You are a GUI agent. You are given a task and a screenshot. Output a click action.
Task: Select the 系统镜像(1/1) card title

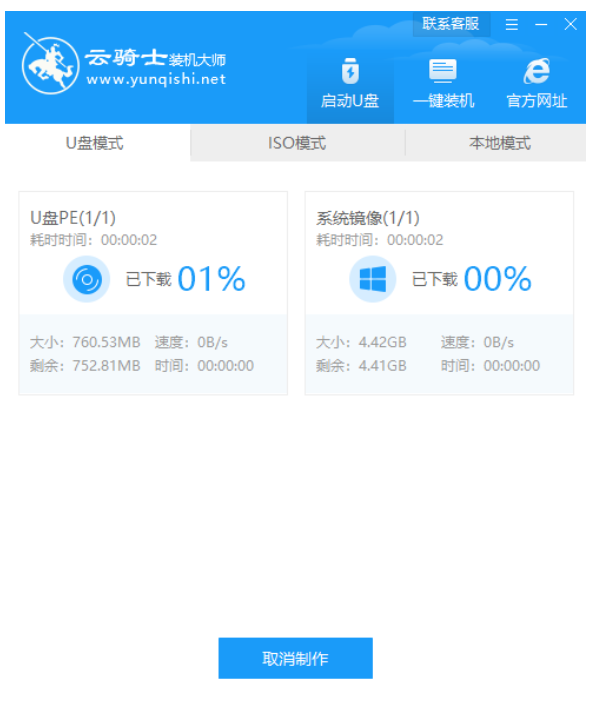[368, 218]
